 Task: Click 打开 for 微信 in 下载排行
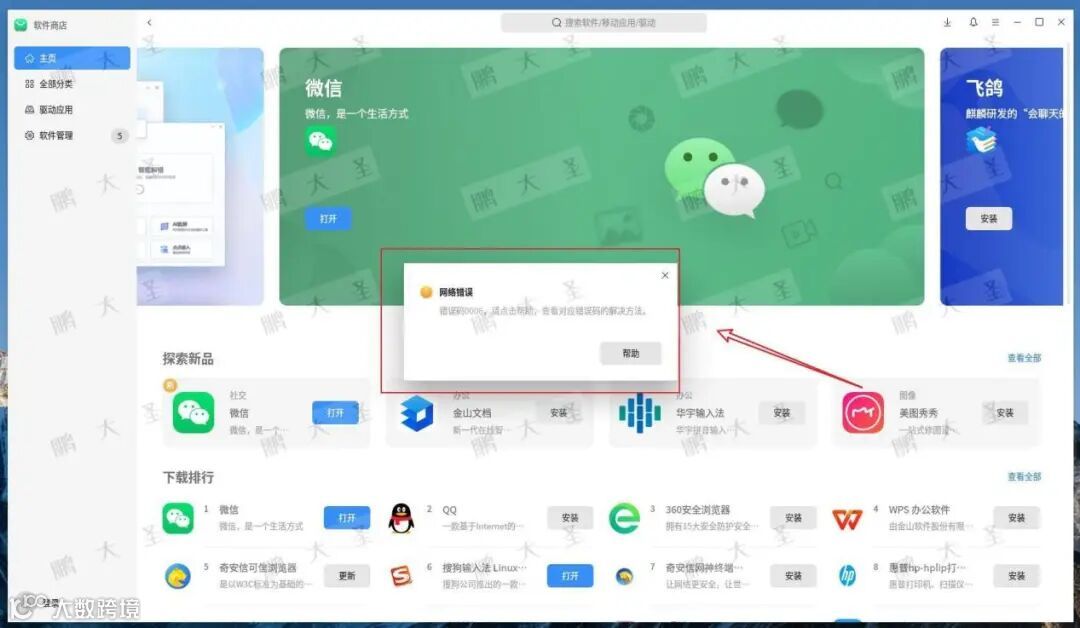[x=347, y=518]
